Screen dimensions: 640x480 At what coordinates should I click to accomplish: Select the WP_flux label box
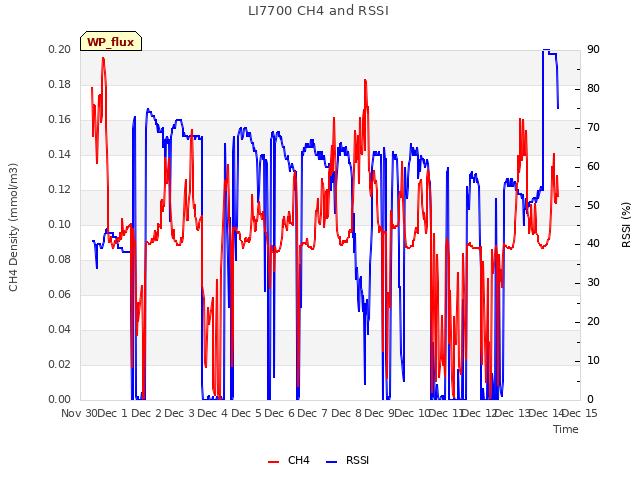111,42
